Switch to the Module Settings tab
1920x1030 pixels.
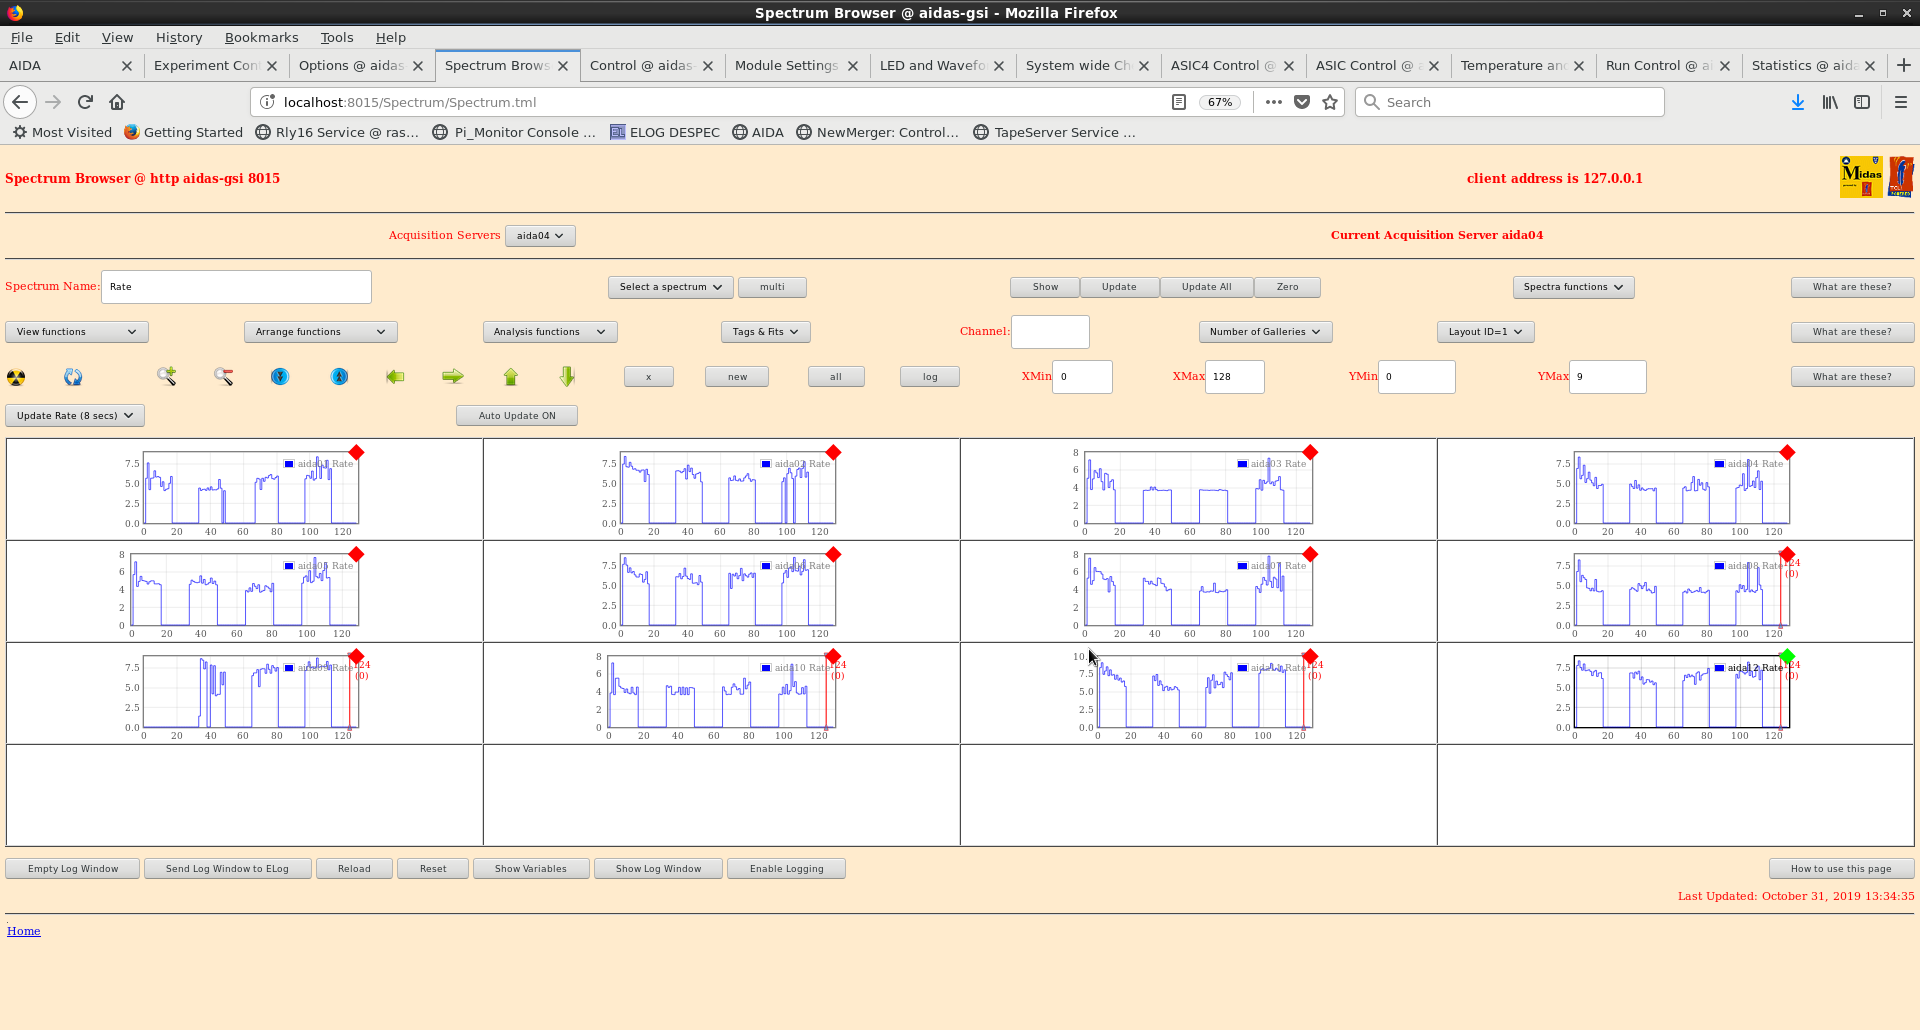[786, 65]
